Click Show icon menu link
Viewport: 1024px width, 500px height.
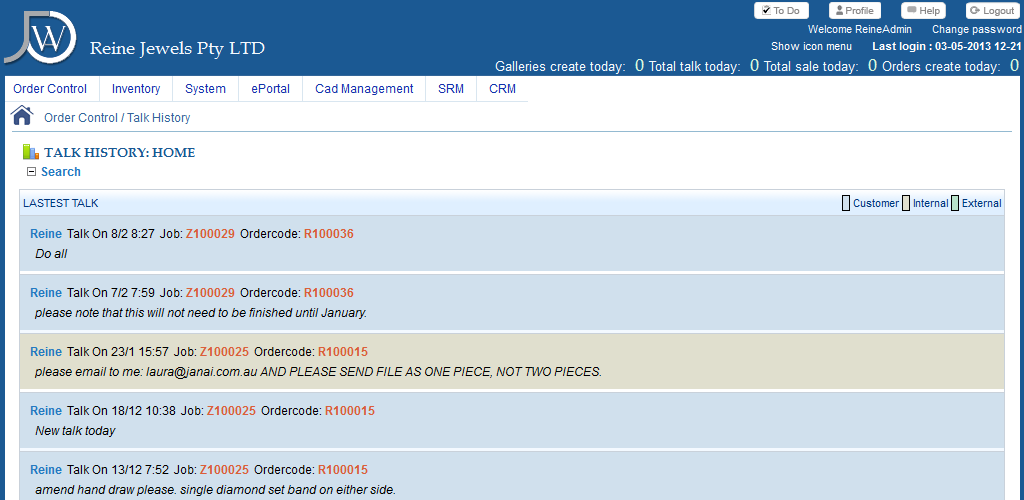point(811,46)
